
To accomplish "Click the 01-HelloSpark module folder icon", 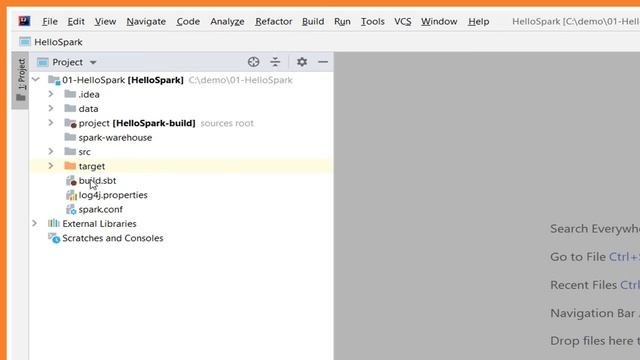I will click(54, 80).
